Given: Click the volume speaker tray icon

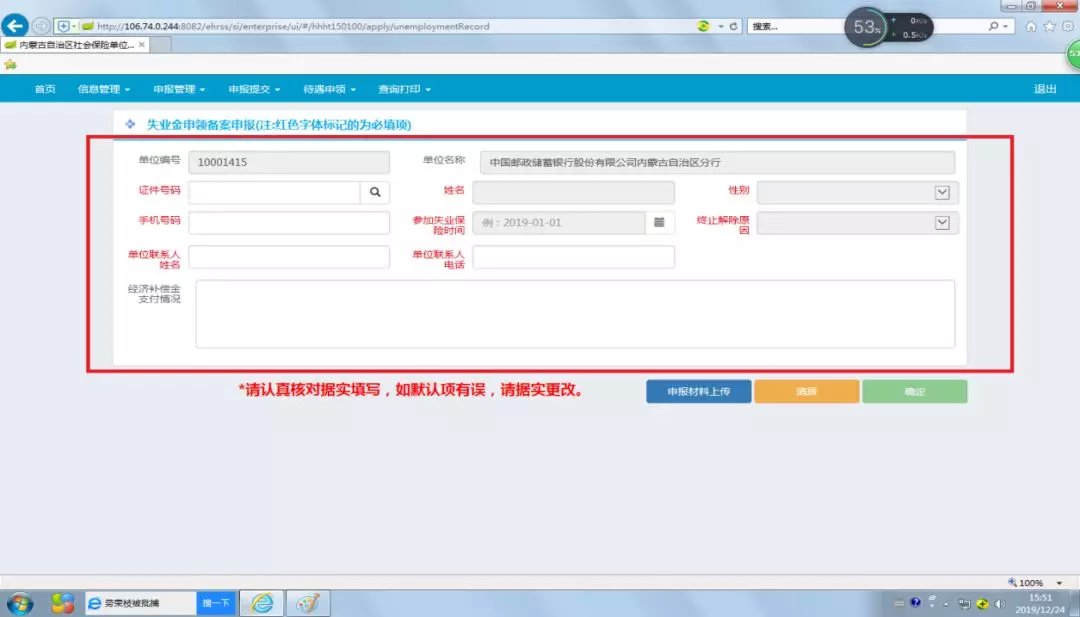Looking at the screenshot, I should click(x=999, y=603).
